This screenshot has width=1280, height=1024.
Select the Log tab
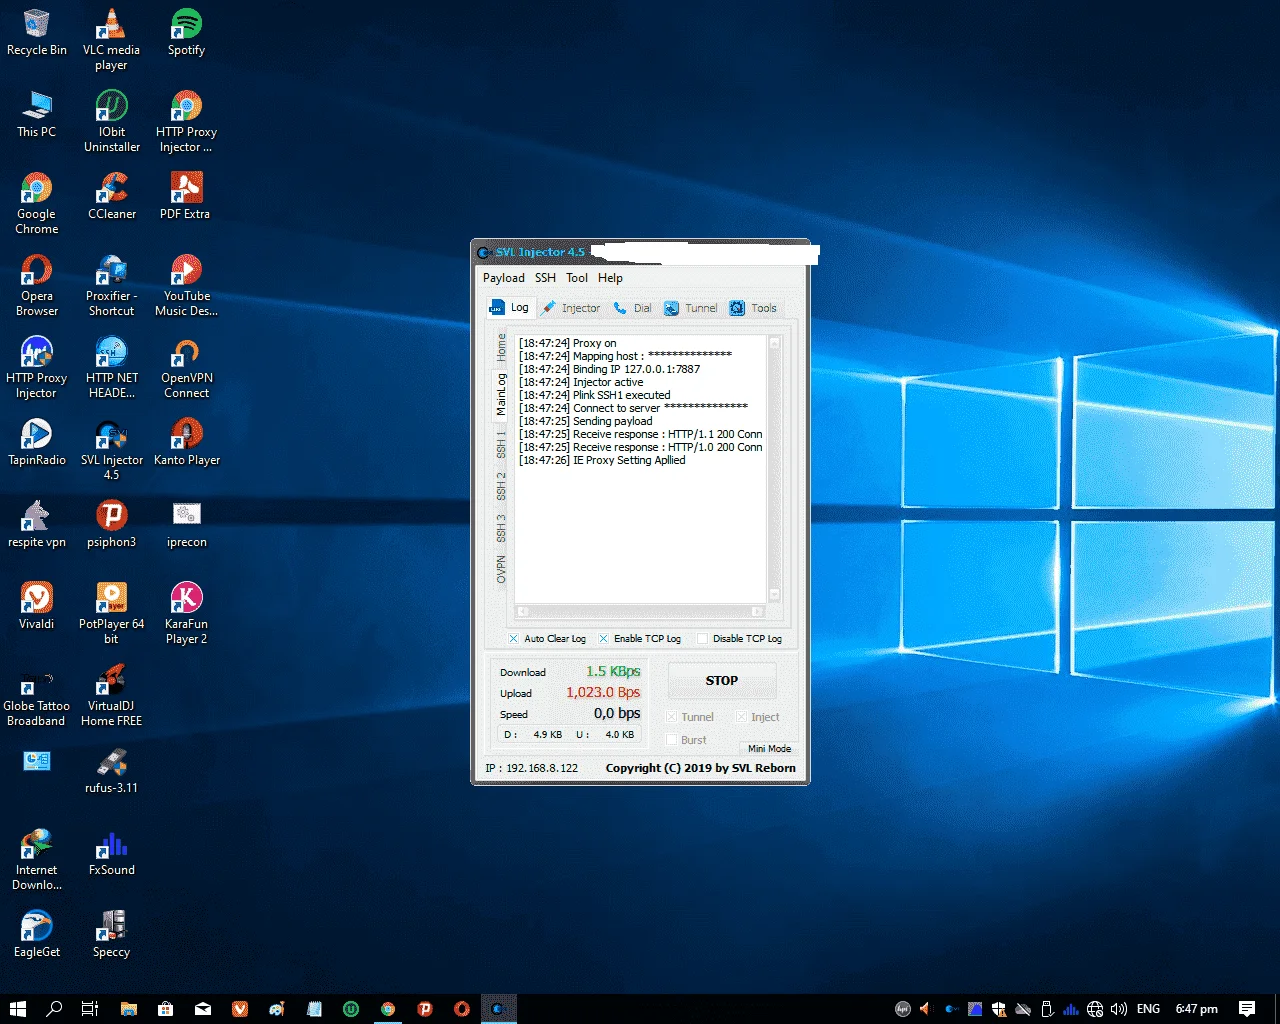(x=510, y=308)
